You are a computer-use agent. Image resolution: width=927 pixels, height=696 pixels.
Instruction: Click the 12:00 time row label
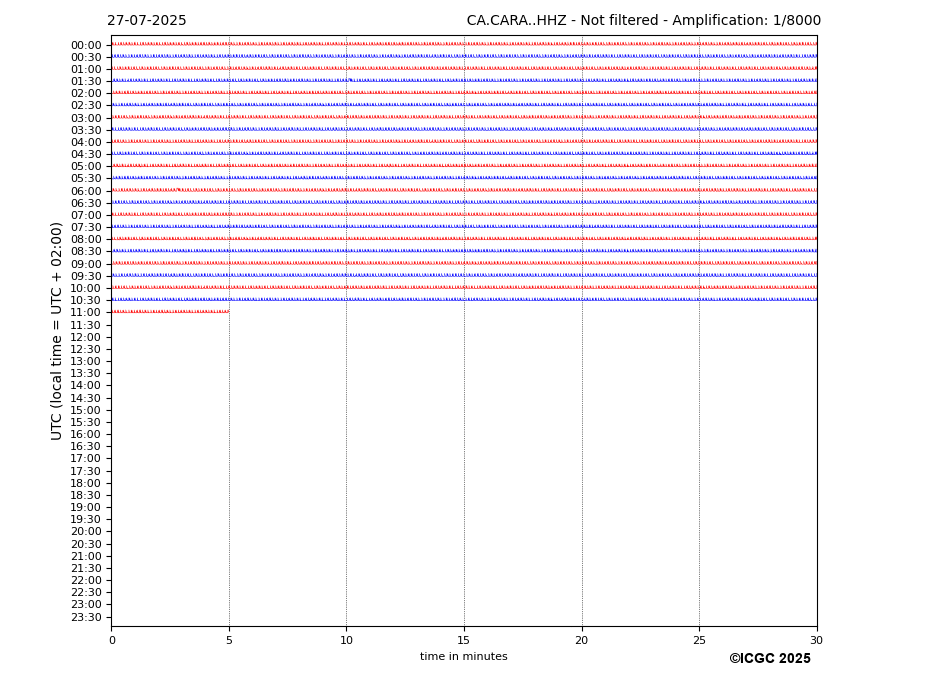tap(86, 338)
